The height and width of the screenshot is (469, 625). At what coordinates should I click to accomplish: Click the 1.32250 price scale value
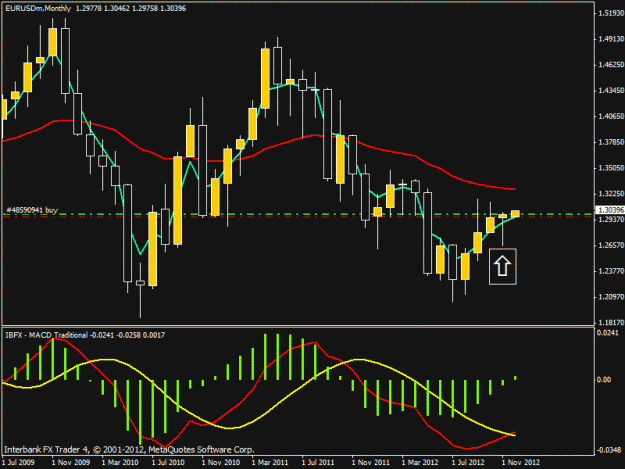(611, 194)
